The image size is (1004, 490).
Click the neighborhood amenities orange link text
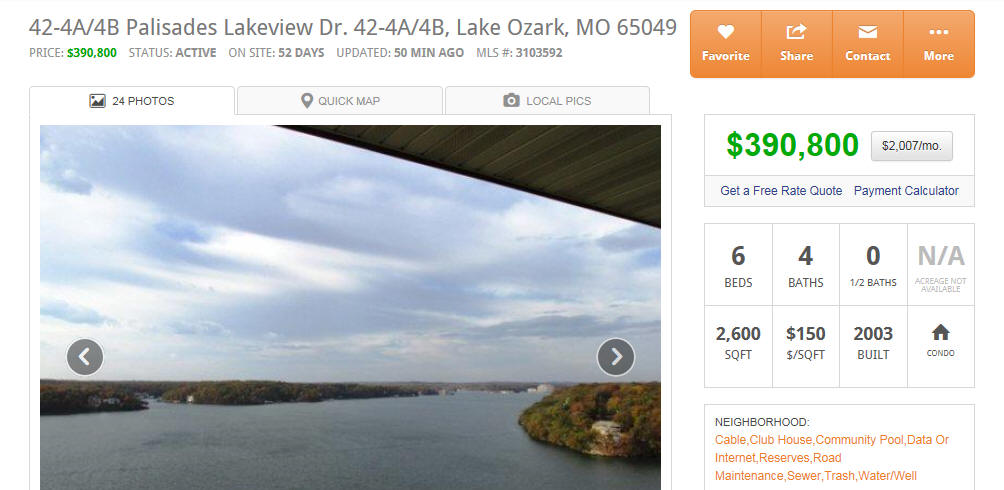pos(832,458)
